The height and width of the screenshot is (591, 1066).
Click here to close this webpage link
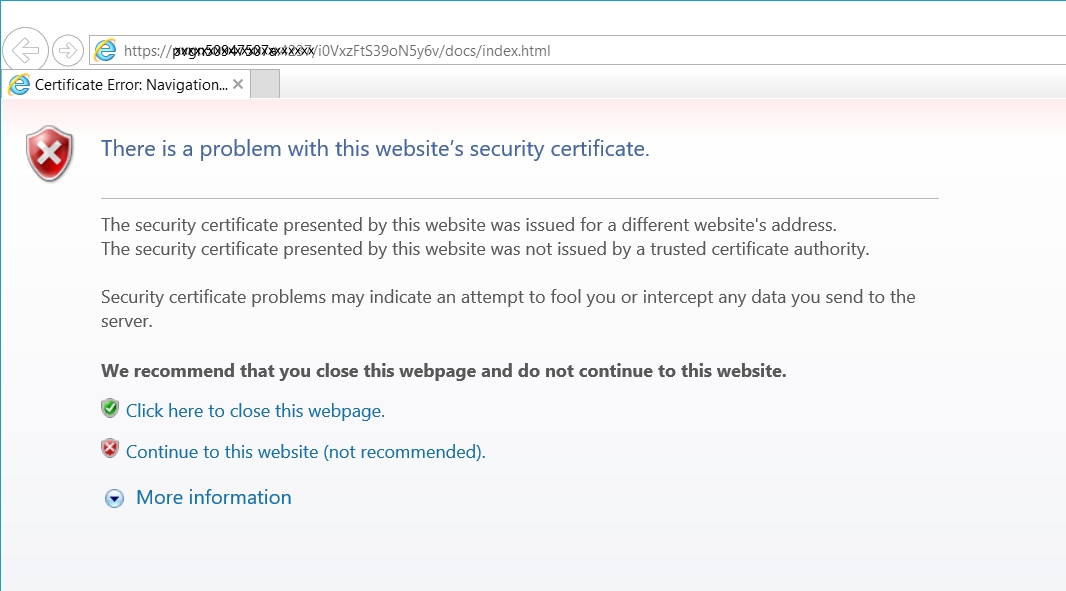256,411
